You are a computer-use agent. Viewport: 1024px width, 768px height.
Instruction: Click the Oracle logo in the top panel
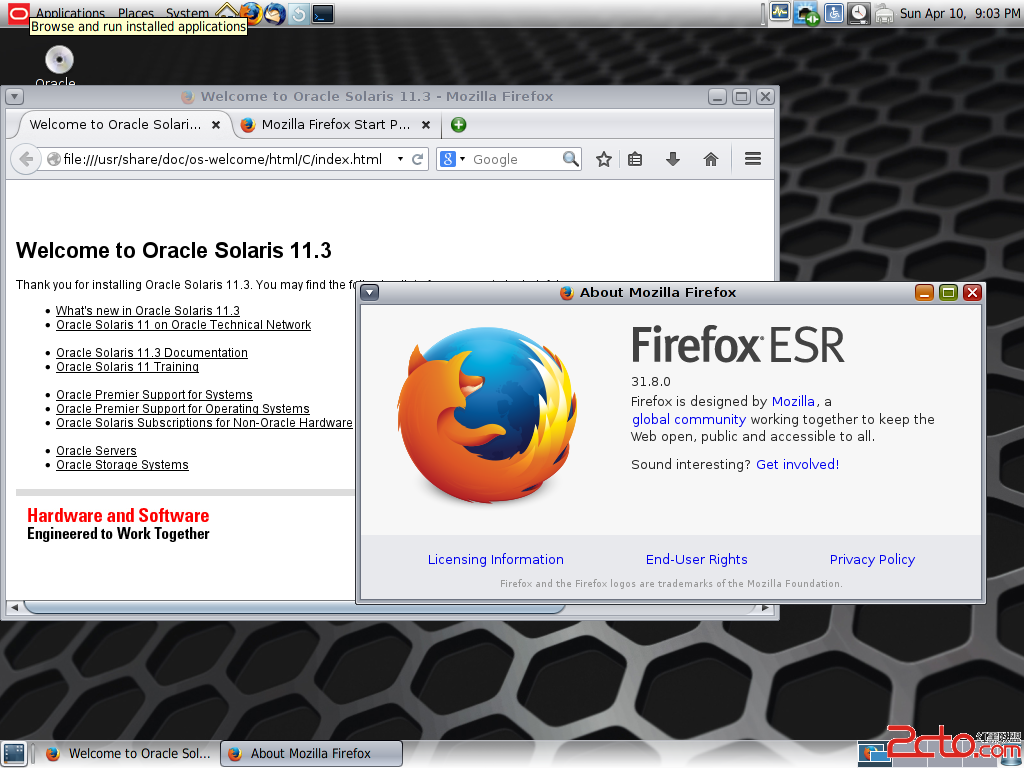coord(18,12)
